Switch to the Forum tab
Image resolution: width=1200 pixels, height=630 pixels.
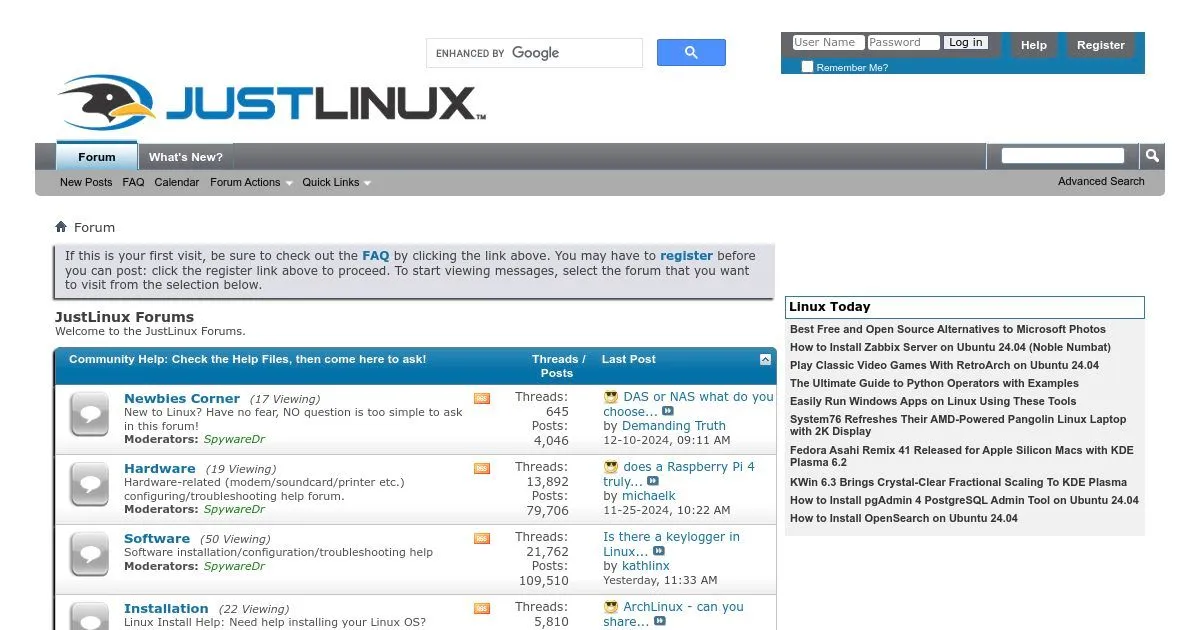tap(97, 156)
